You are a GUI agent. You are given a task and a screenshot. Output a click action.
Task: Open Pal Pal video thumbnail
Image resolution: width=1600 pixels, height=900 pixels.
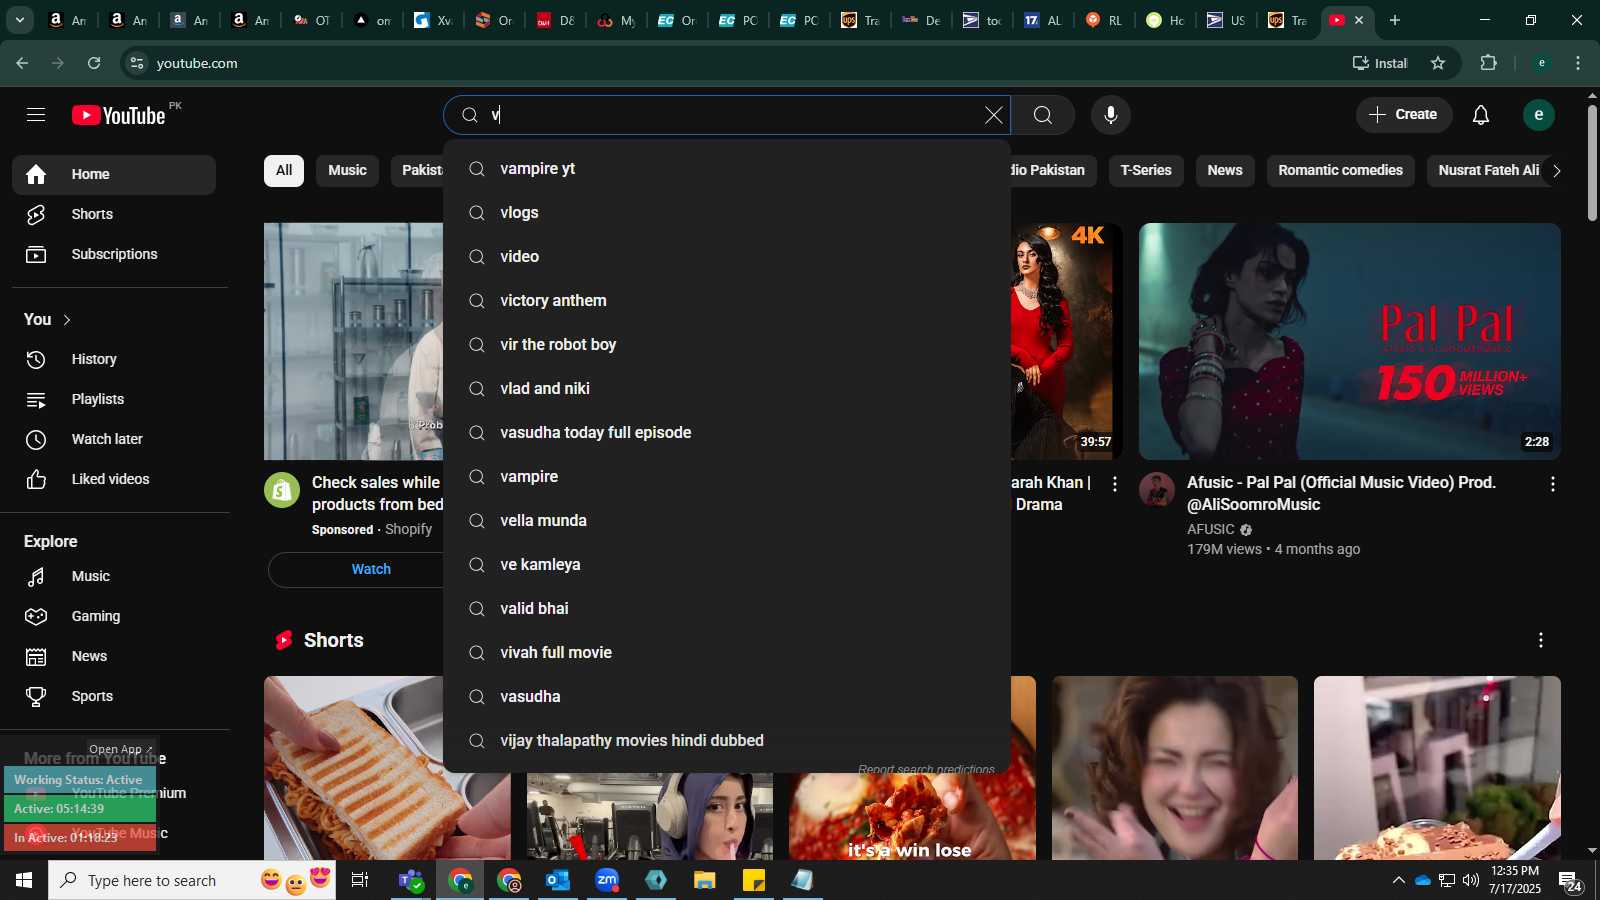tap(1349, 341)
